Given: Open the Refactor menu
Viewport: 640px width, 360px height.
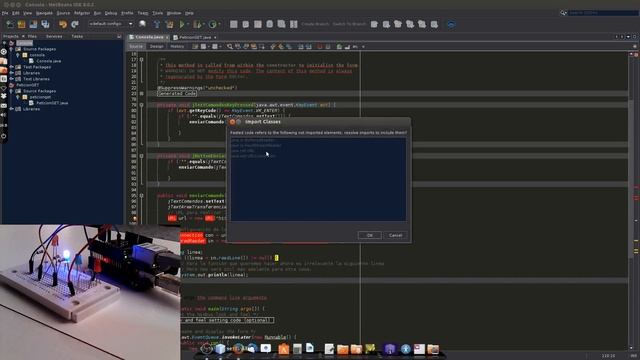Looking at the screenshot, I should (x=82, y=13).
